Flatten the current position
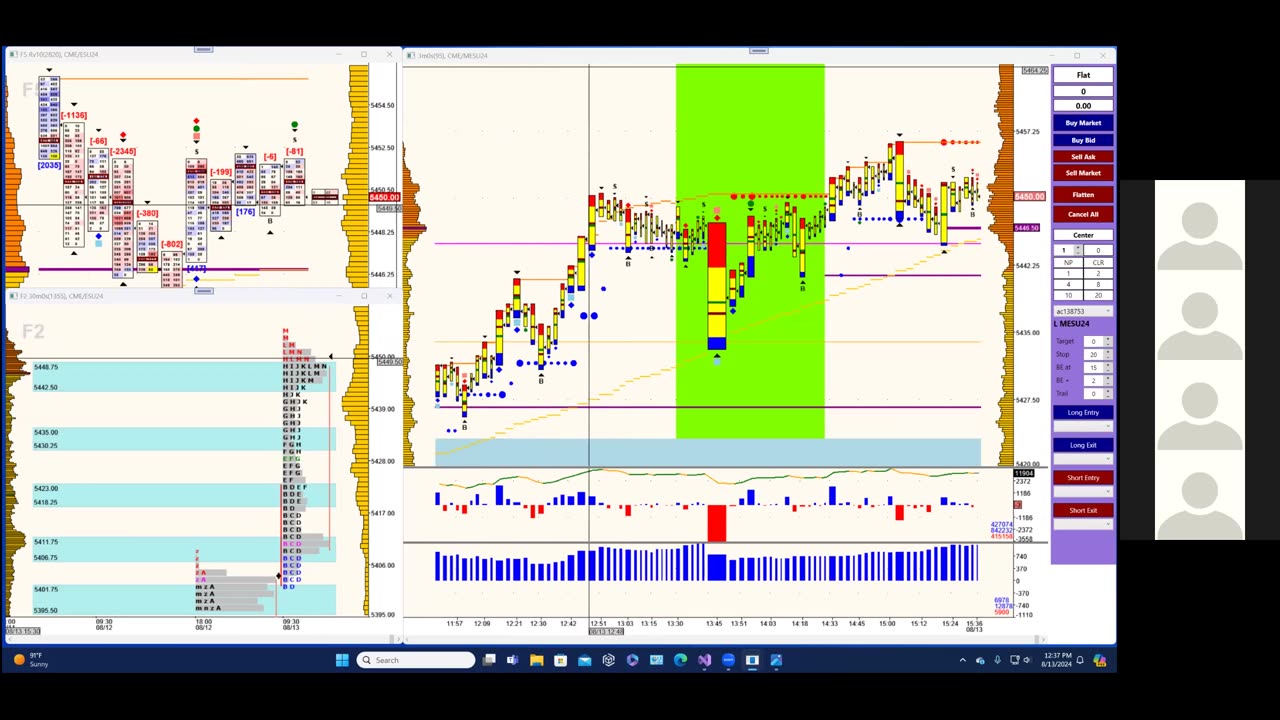Image resolution: width=1280 pixels, height=720 pixels. [x=1083, y=195]
